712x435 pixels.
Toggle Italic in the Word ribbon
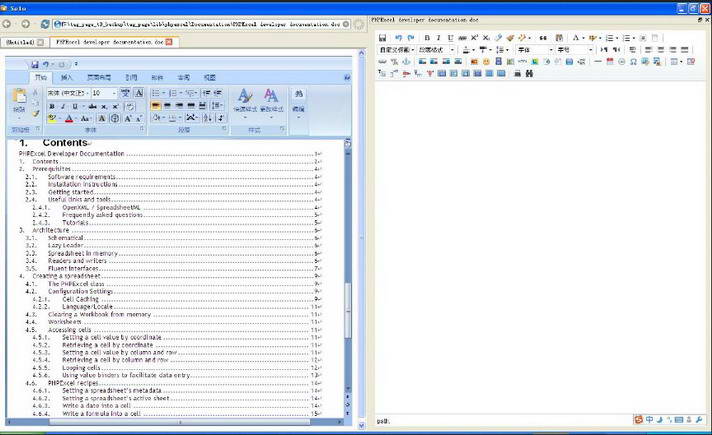pos(63,106)
